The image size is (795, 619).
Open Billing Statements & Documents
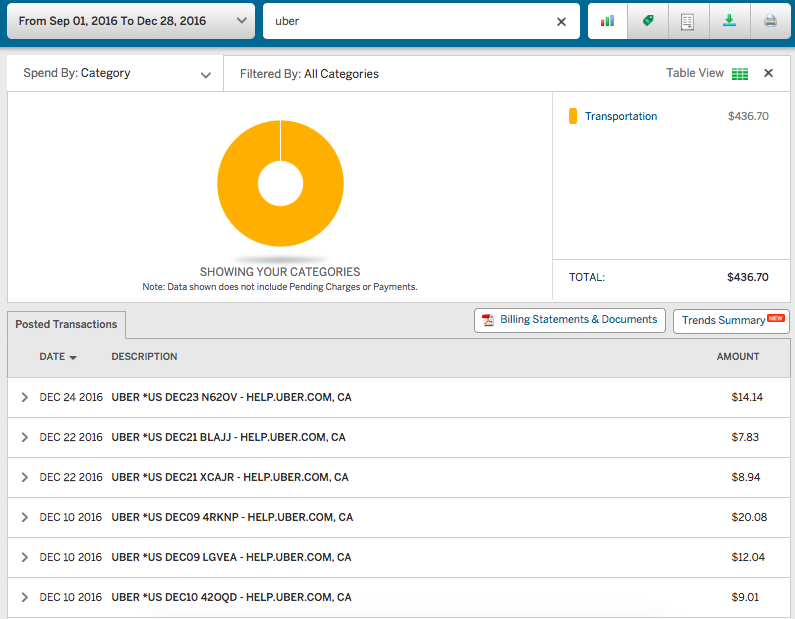click(x=569, y=320)
